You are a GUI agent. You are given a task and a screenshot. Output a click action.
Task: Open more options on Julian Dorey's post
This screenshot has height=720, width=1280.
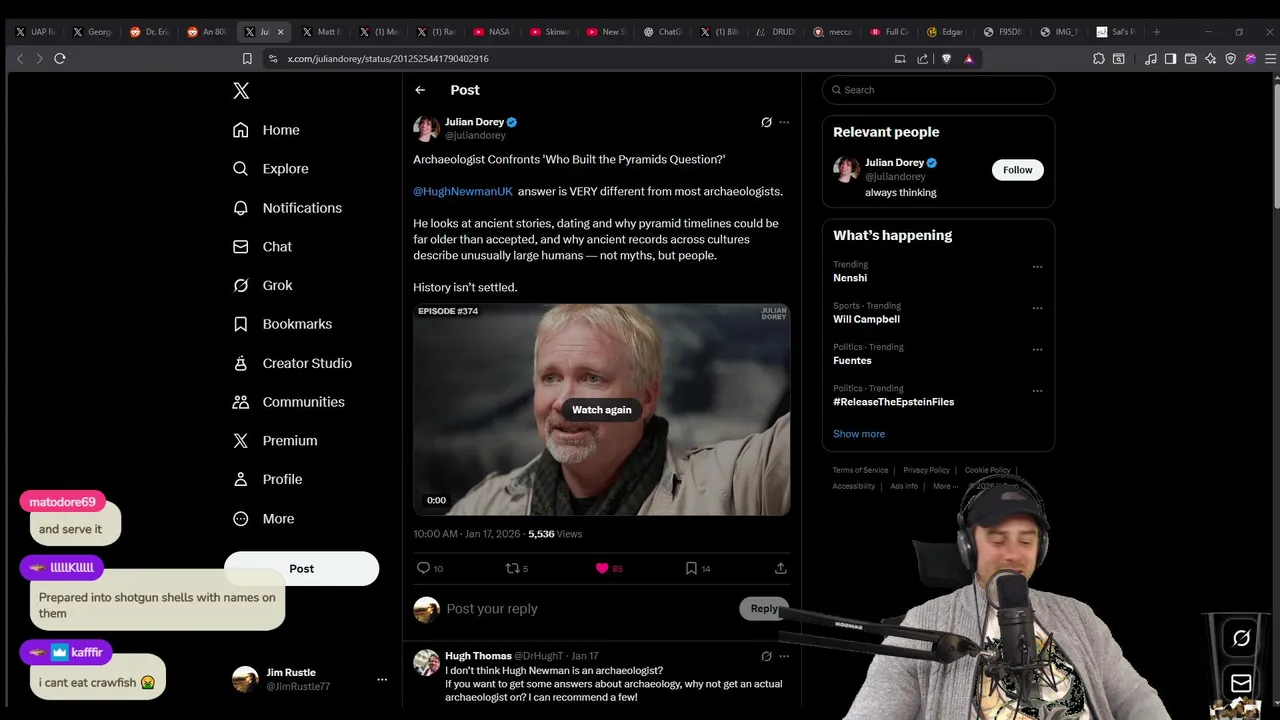(x=784, y=122)
